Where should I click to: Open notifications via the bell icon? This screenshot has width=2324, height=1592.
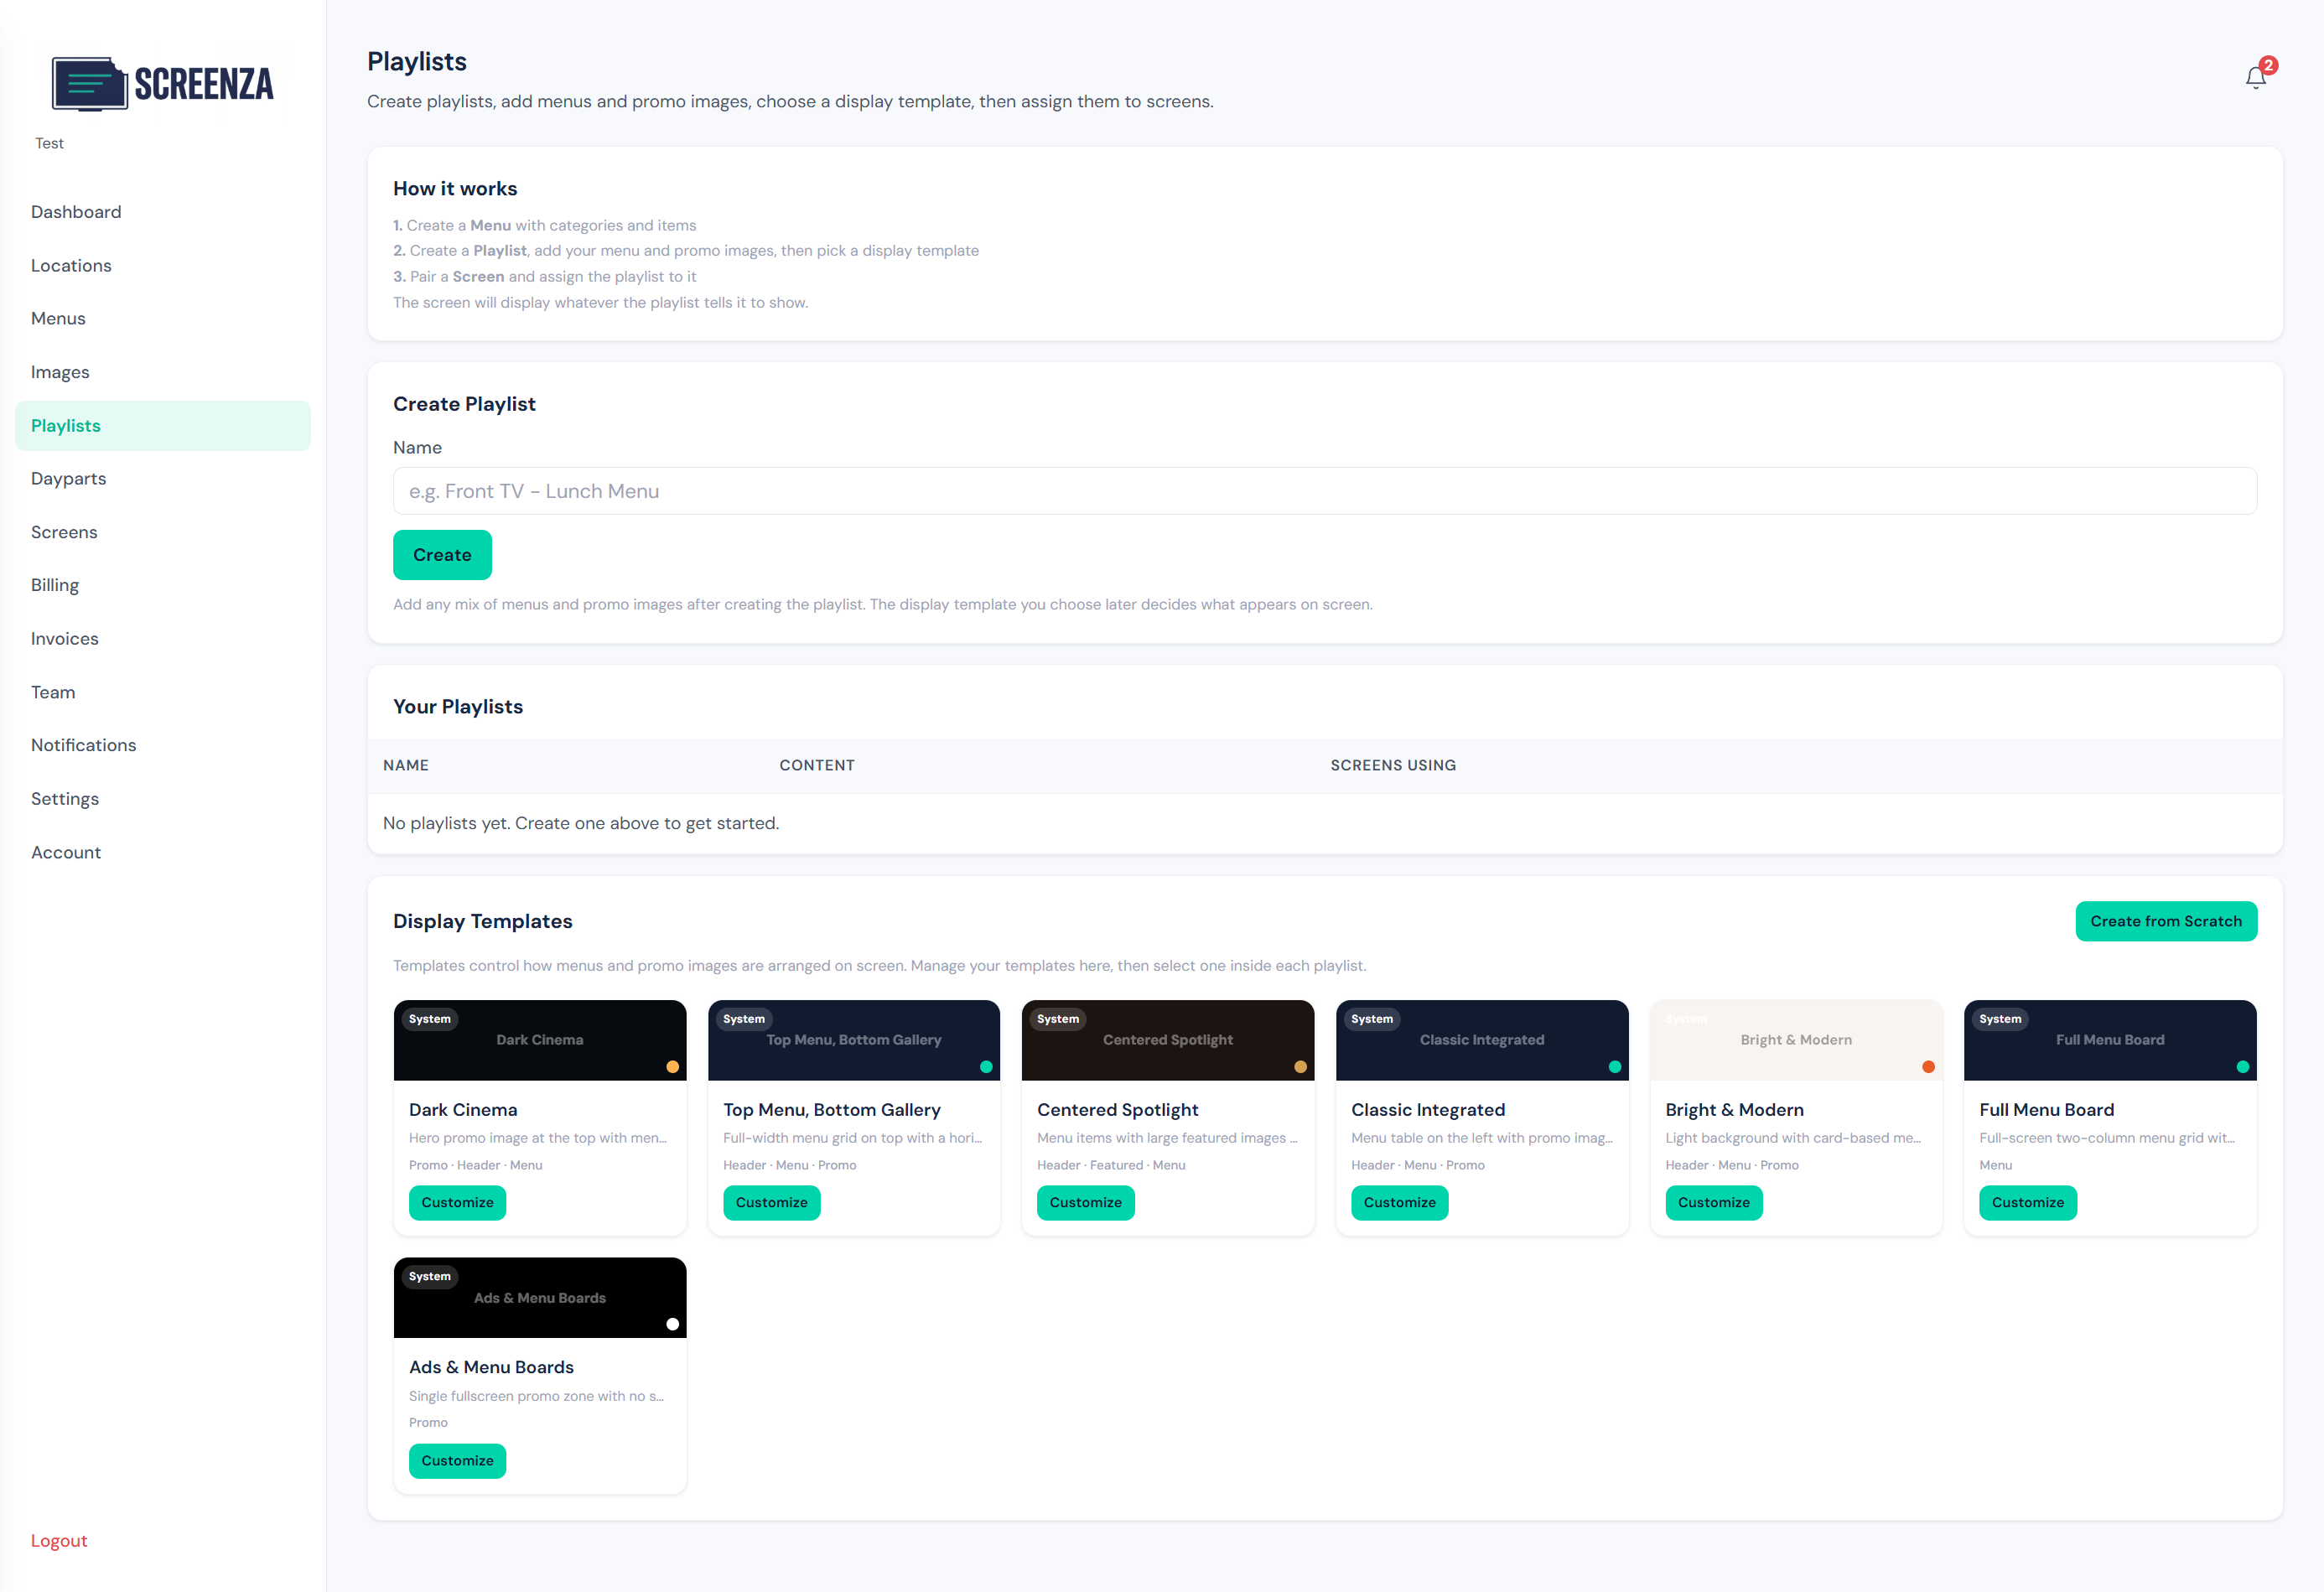(2255, 76)
